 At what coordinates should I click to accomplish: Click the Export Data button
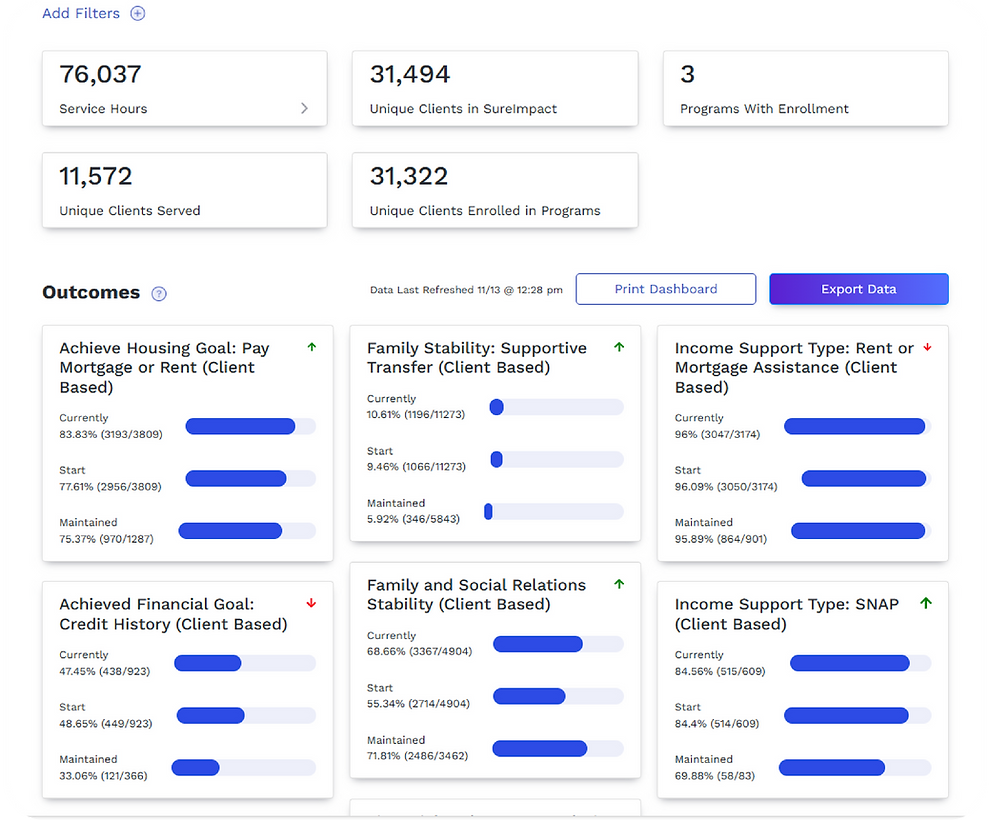pos(858,289)
